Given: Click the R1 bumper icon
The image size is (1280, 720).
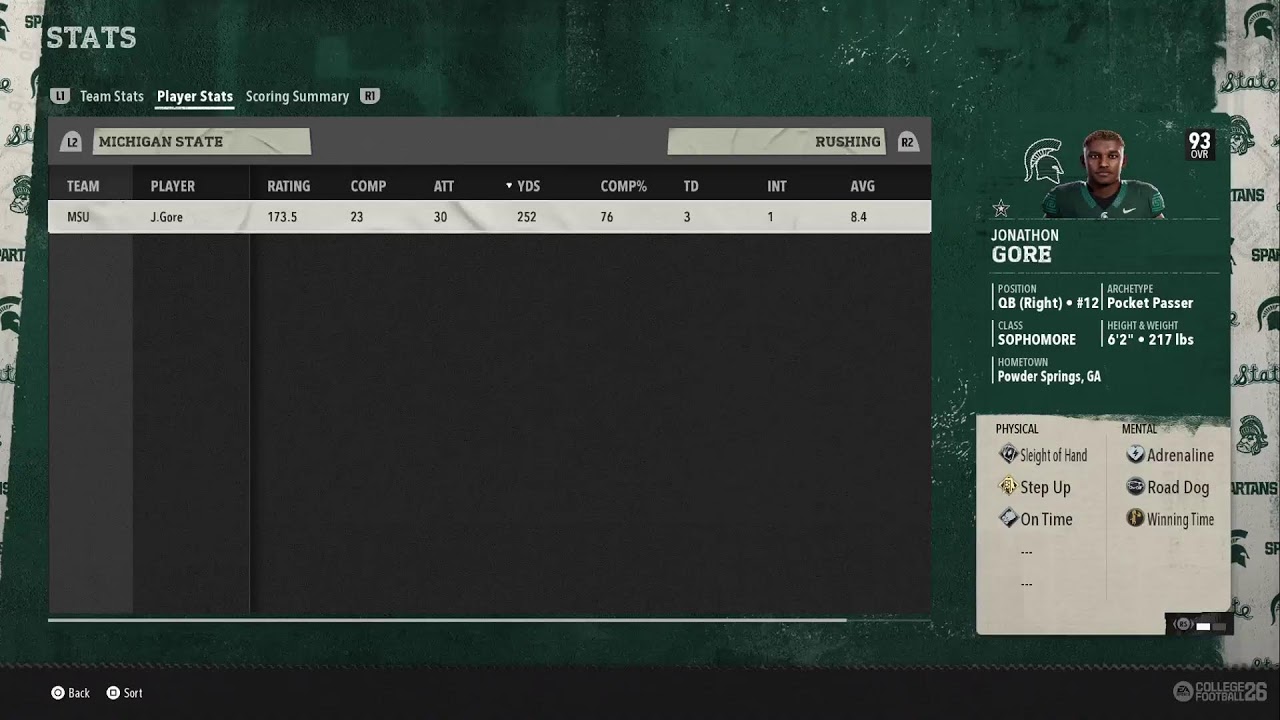Looking at the screenshot, I should coord(370,96).
